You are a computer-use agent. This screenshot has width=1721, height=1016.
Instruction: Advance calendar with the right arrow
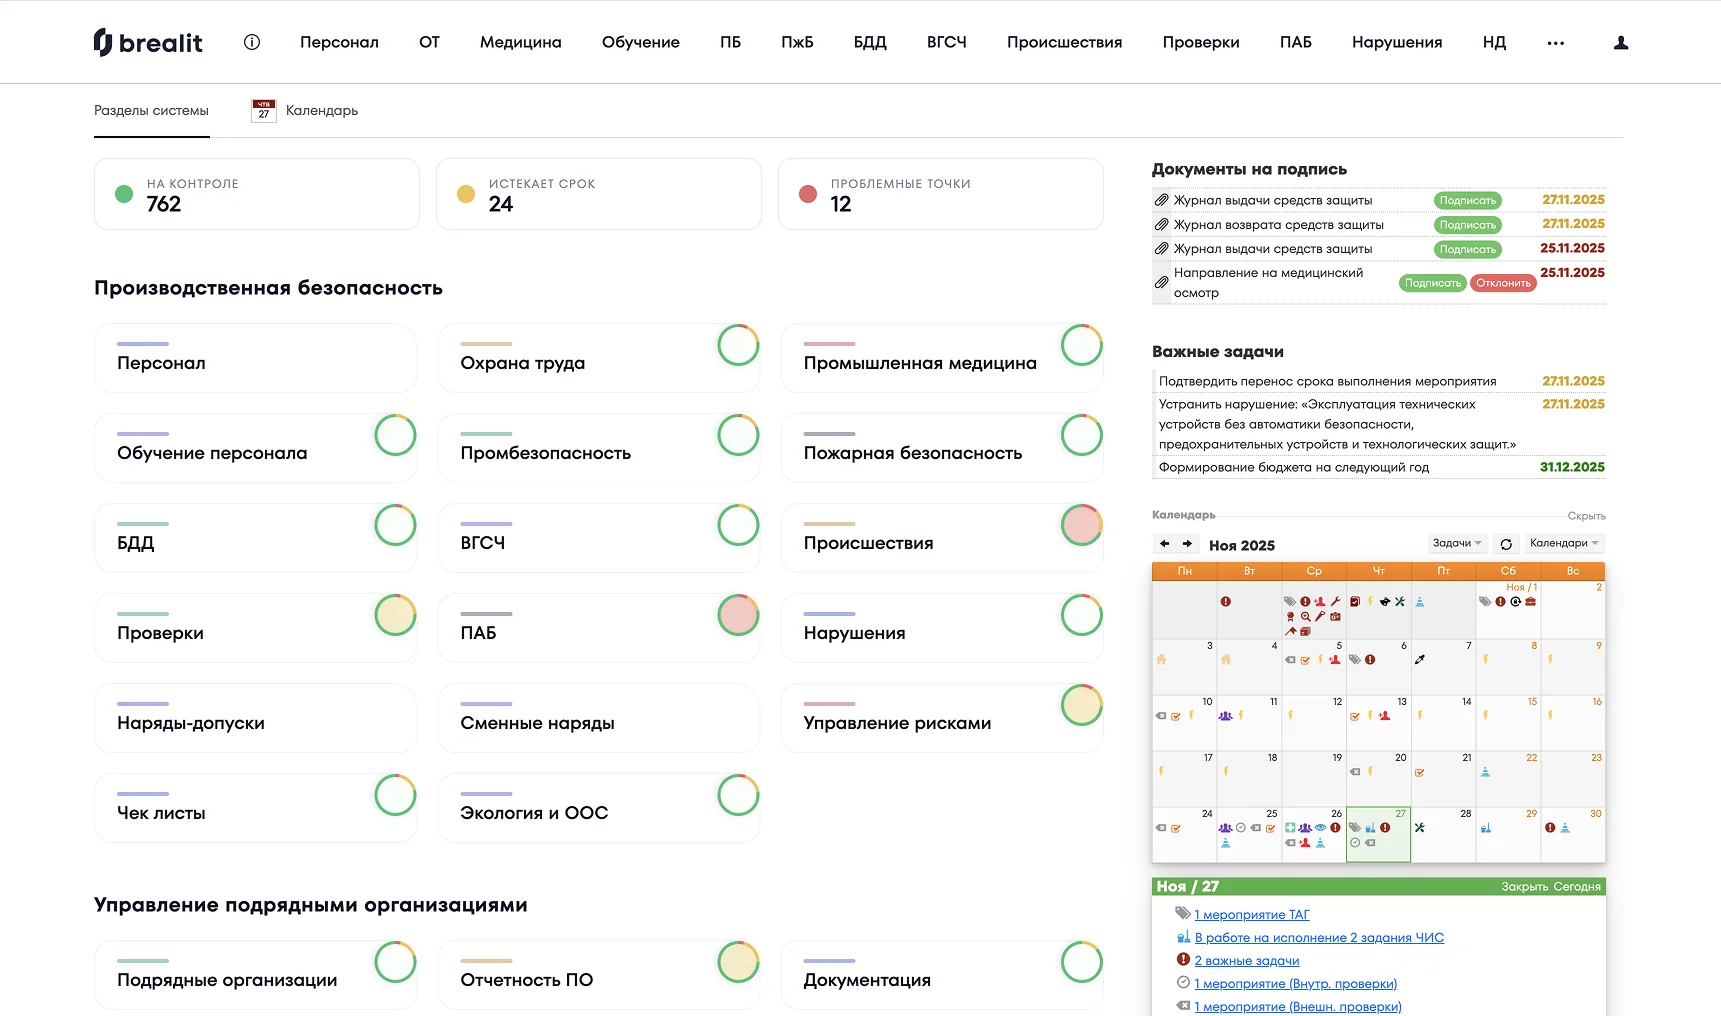pyautogui.click(x=1187, y=544)
